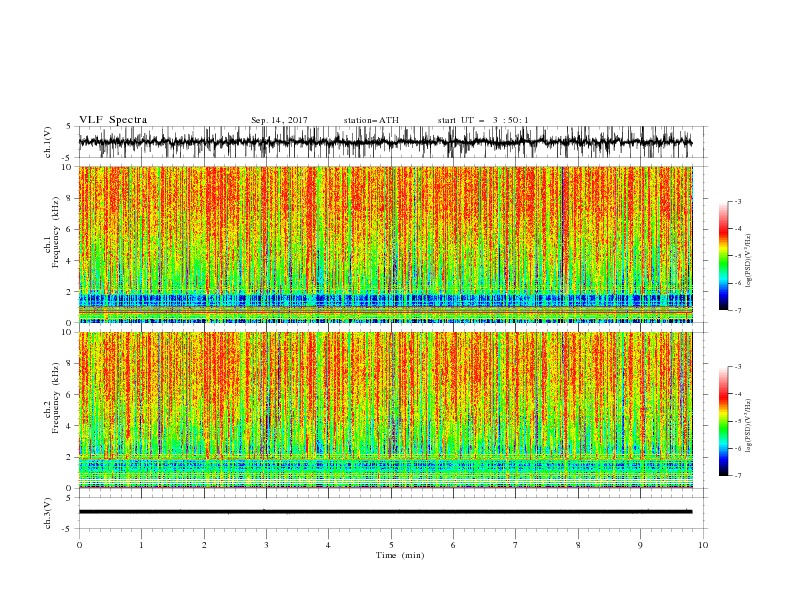This screenshot has height=612, width=792.
Task: Click the "3" tick on the time axis
Action: 266,545
